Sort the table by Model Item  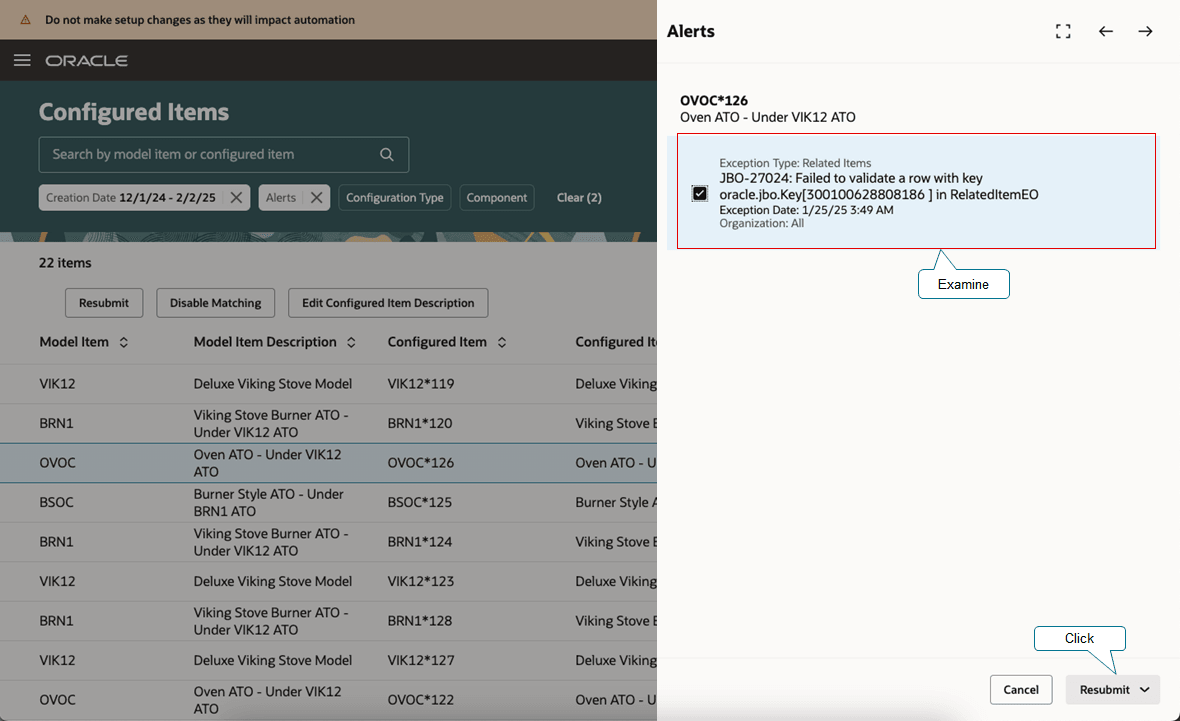(122, 341)
